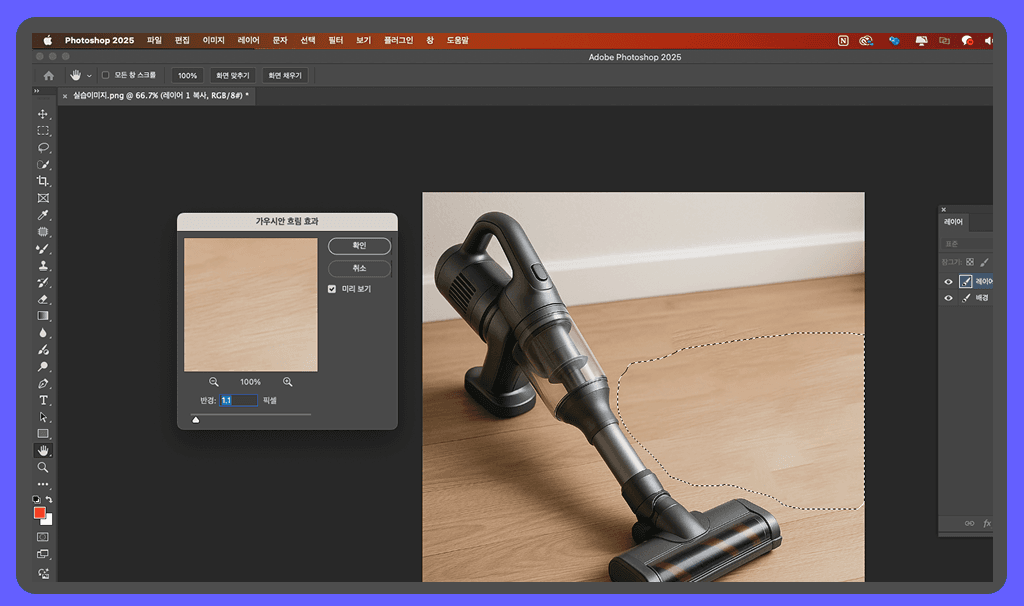Viewport: 1024px width, 606px height.
Task: Zoom in the blur preview
Action: pos(287,382)
